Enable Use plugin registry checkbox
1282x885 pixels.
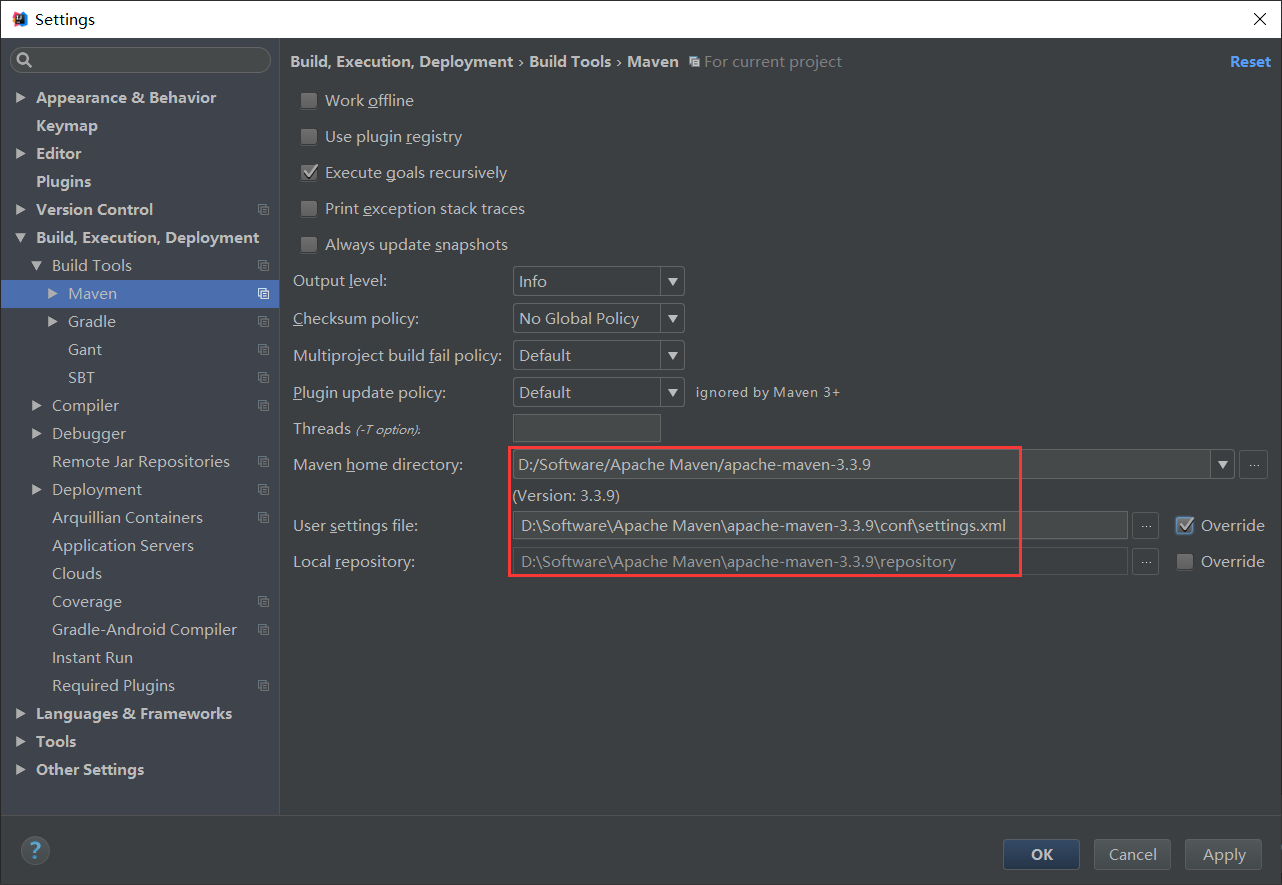coord(309,137)
